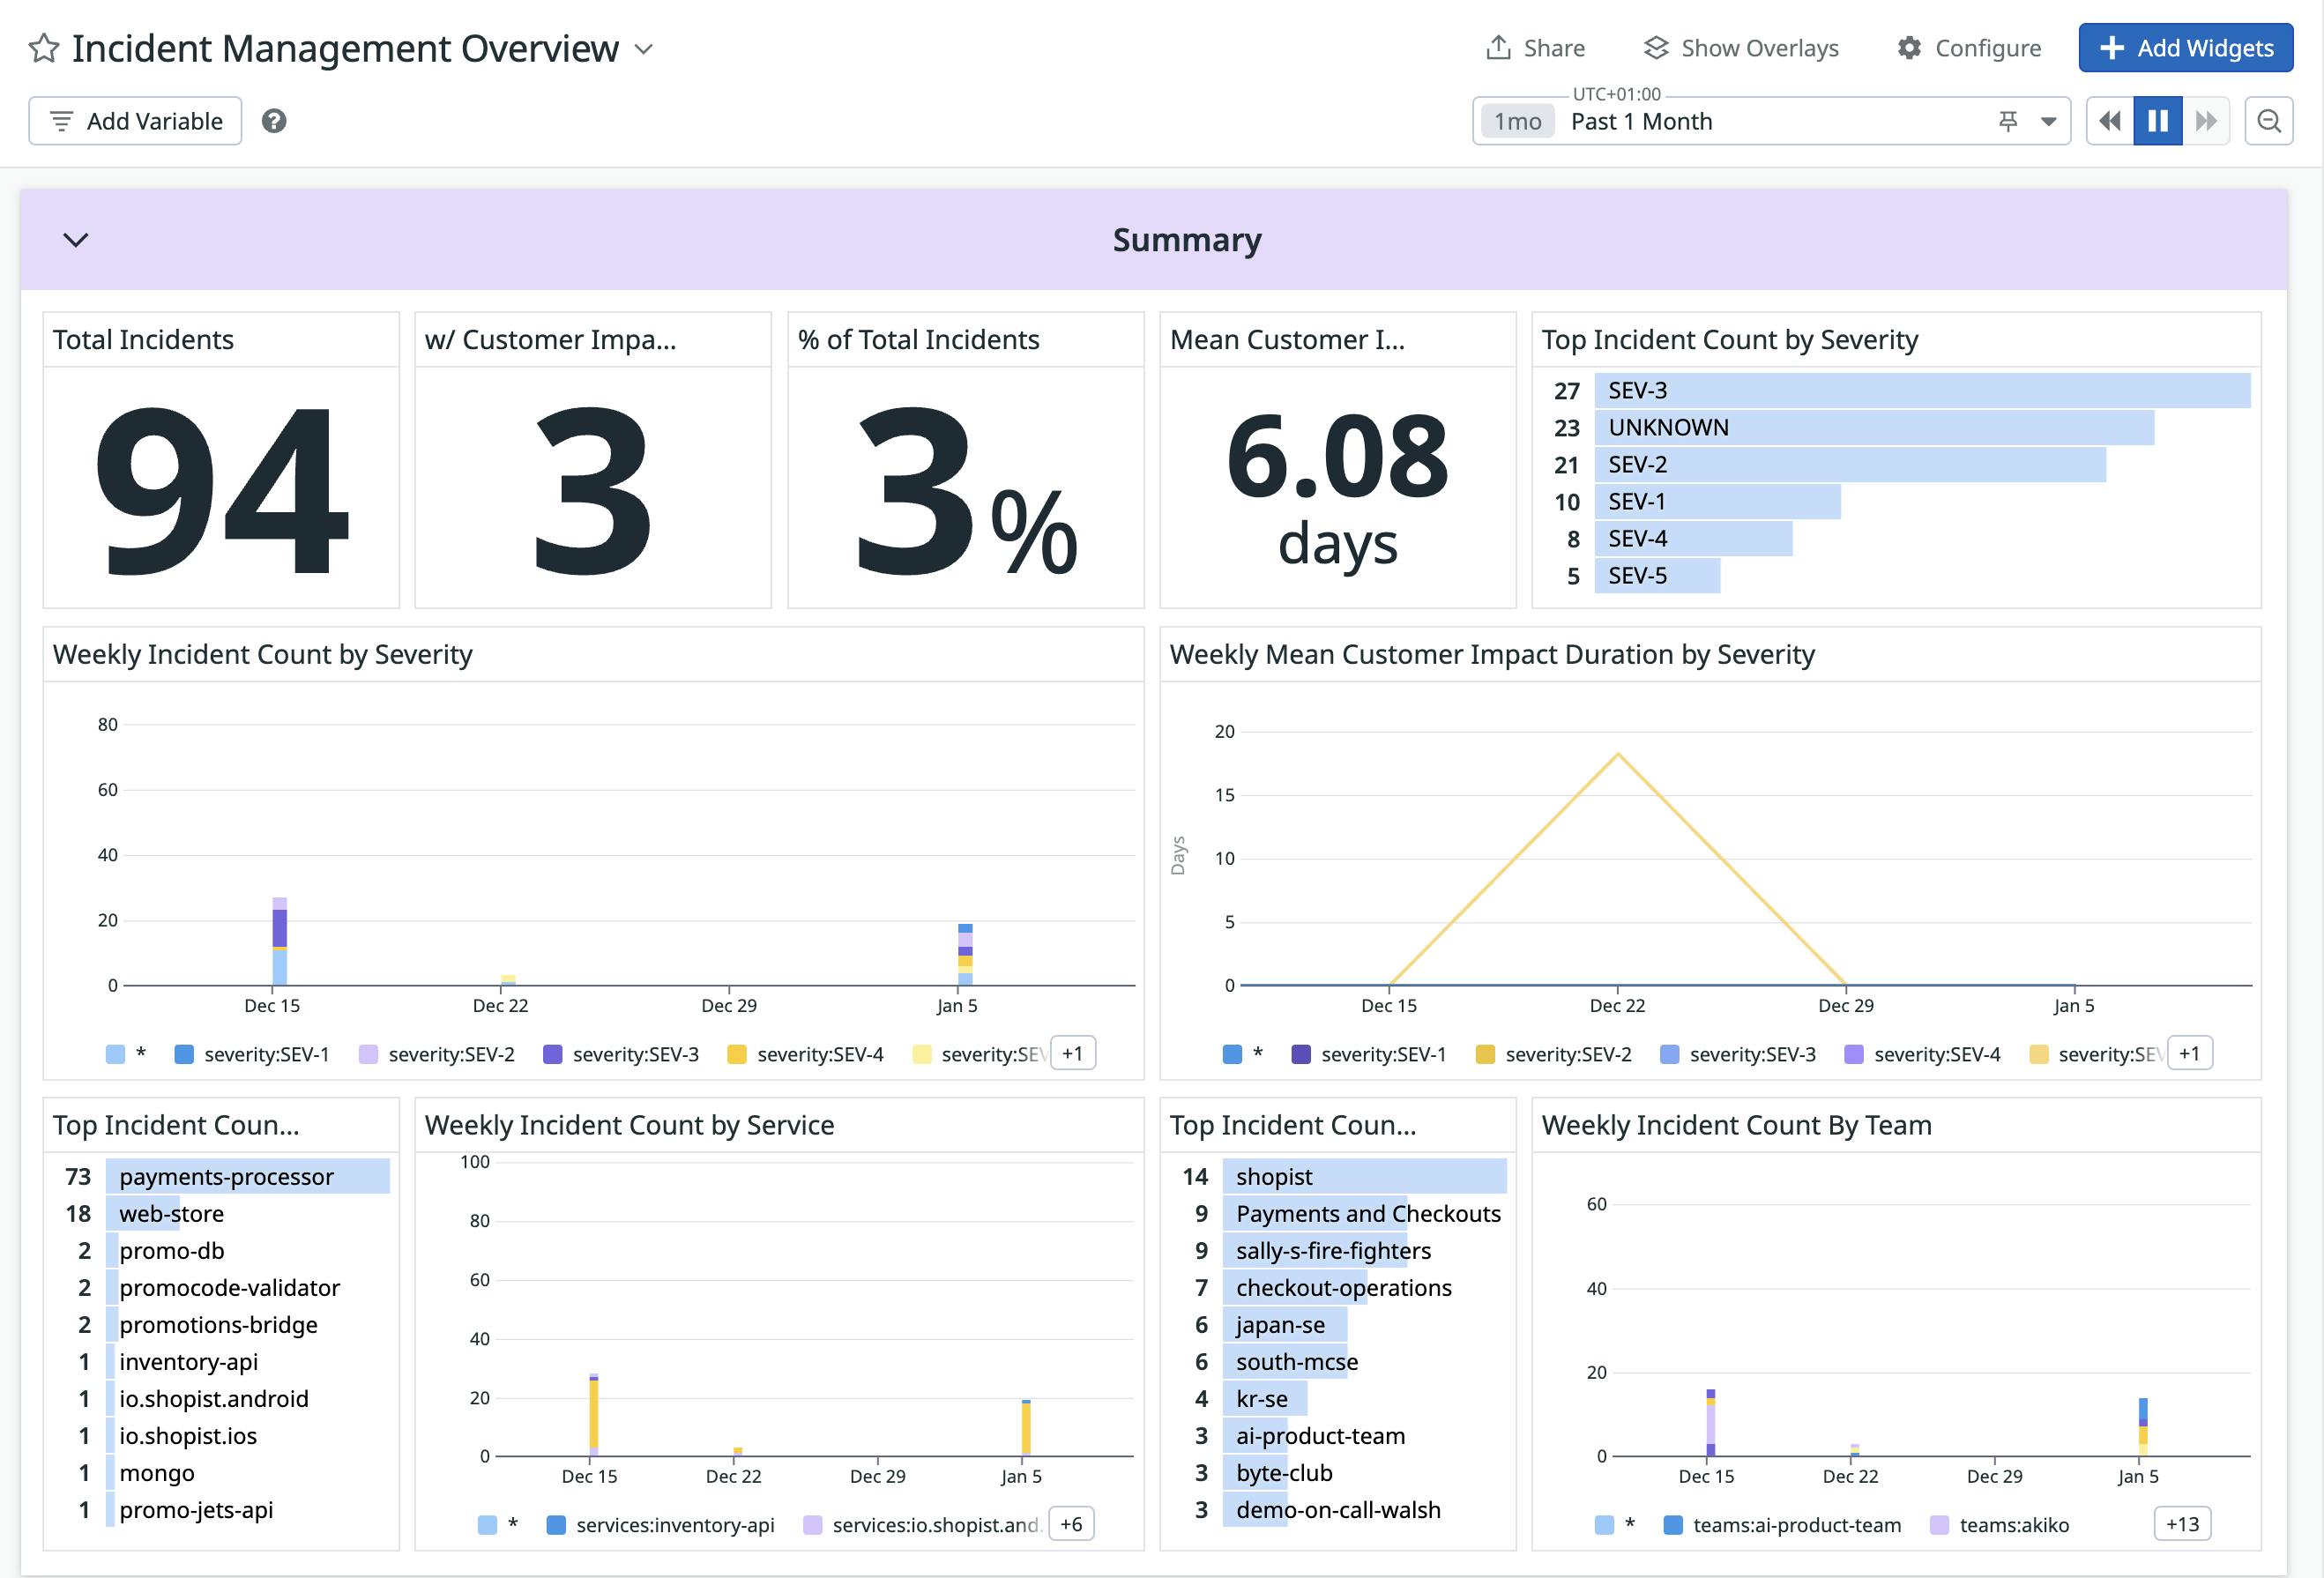The image size is (2324, 1578).
Task: Click the Add Variable button
Action: point(134,120)
